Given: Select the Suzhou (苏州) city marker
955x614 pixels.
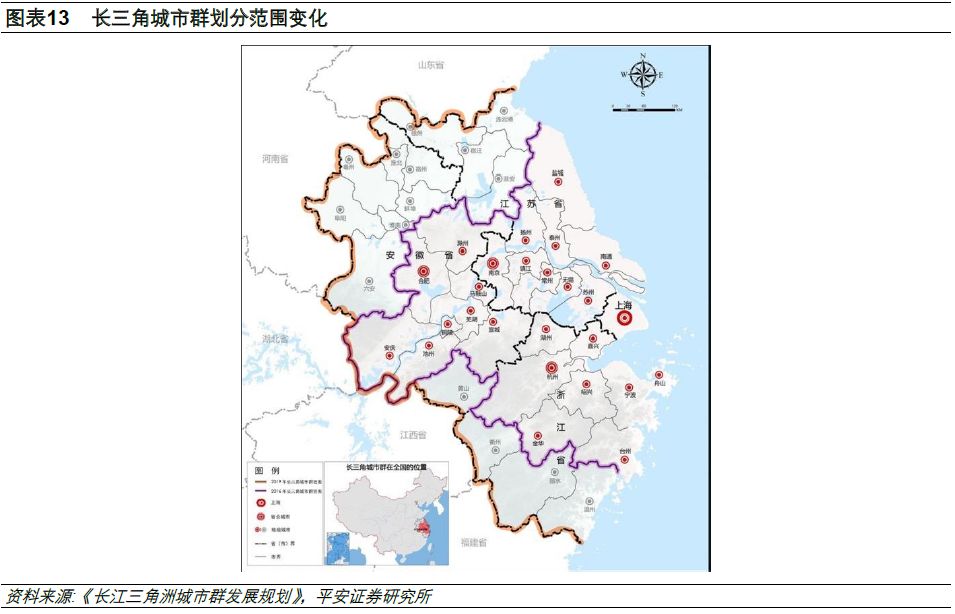Looking at the screenshot, I should pos(587,302).
